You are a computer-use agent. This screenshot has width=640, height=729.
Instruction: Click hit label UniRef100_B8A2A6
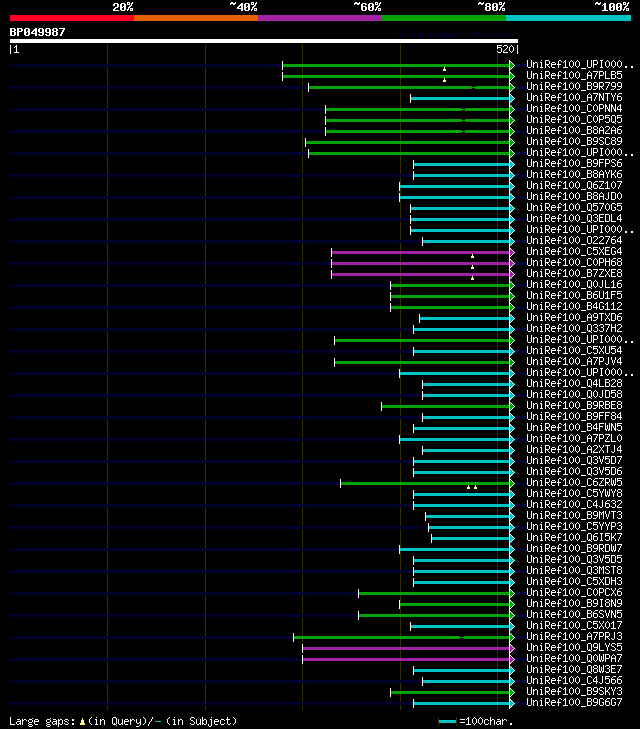pyautogui.click(x=574, y=131)
